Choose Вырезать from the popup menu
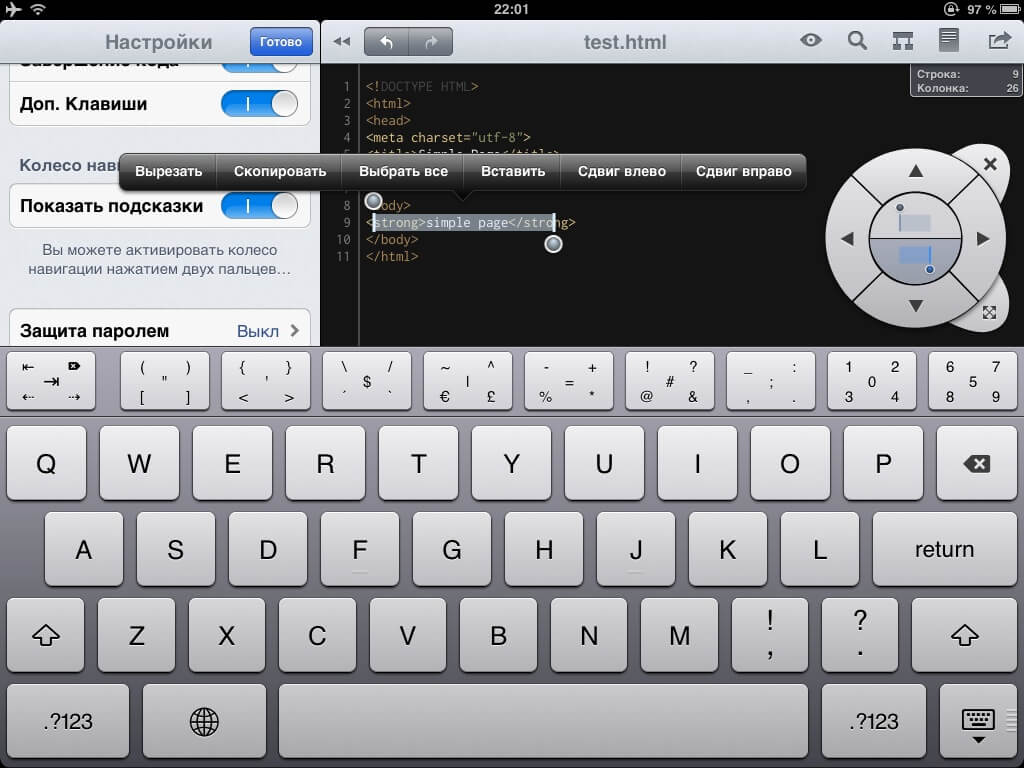 coord(168,172)
